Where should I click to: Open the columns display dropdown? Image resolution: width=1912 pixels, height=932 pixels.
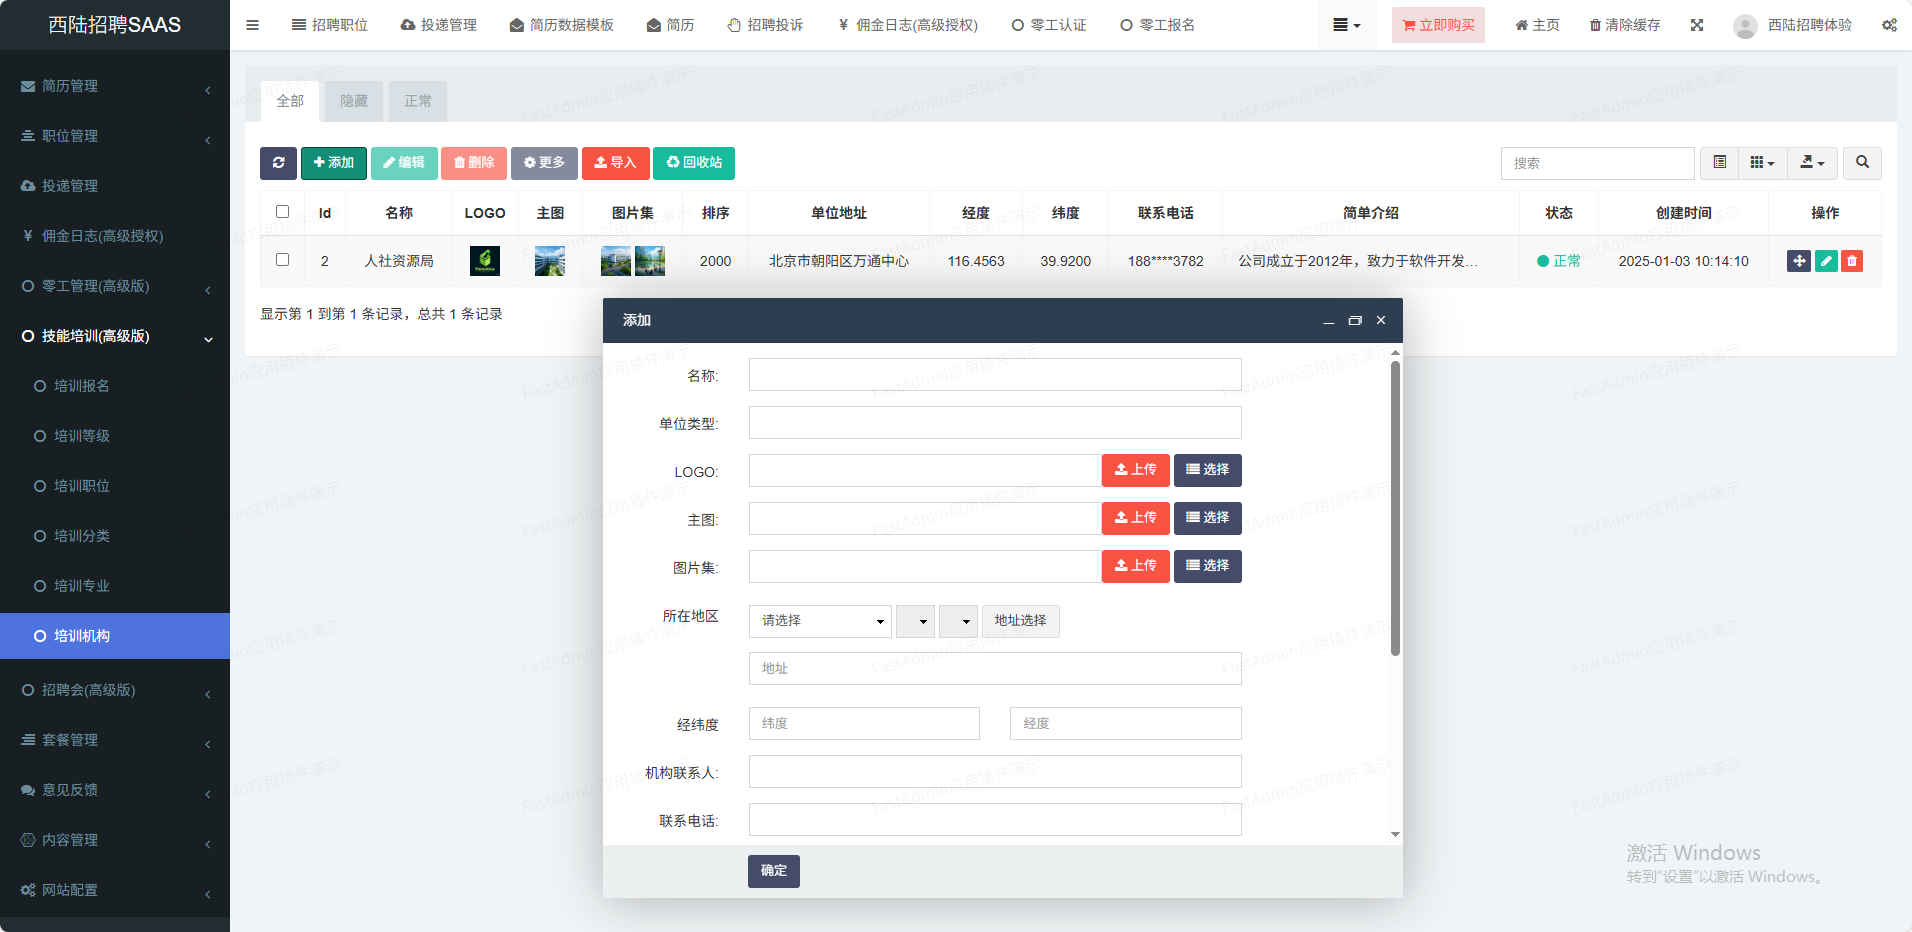(x=1762, y=163)
